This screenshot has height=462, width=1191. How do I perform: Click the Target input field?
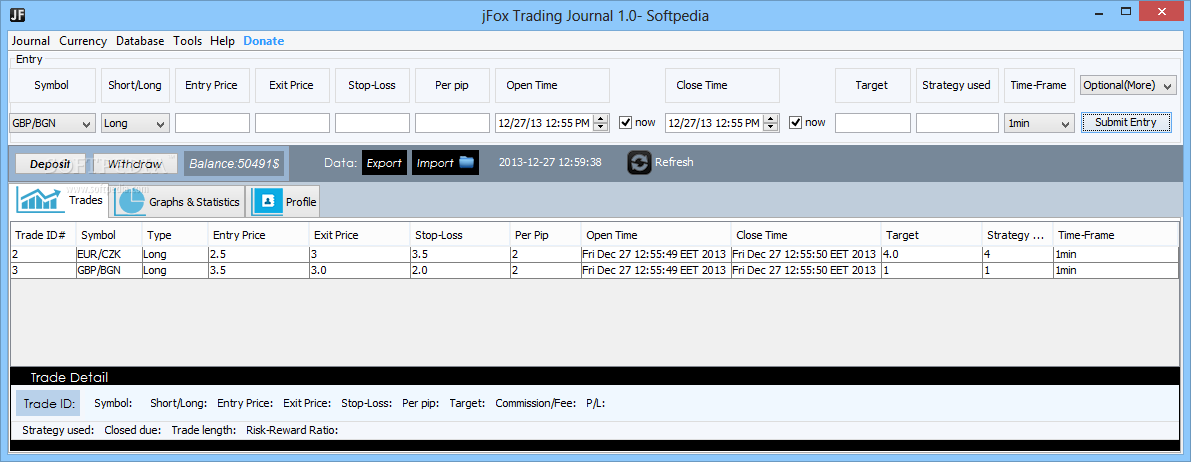click(873, 123)
